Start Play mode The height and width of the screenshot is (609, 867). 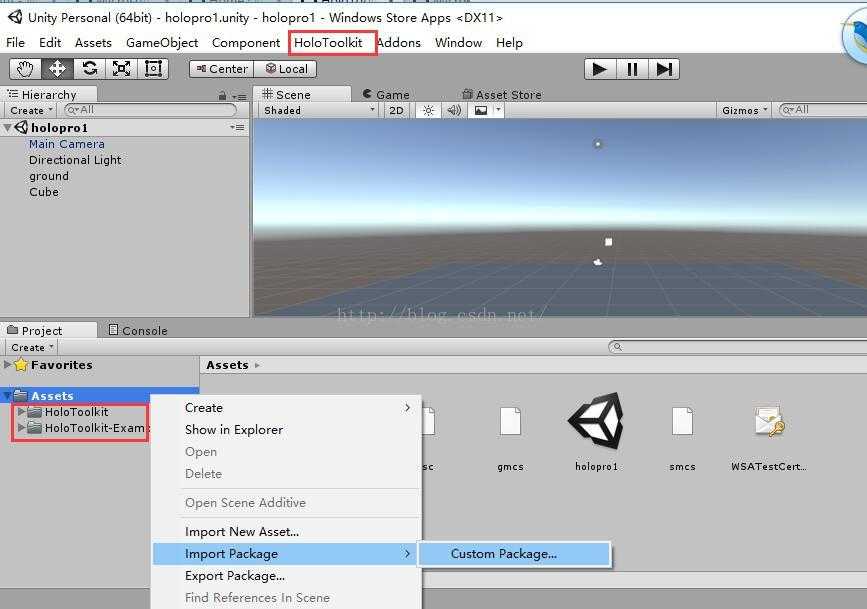coord(600,70)
